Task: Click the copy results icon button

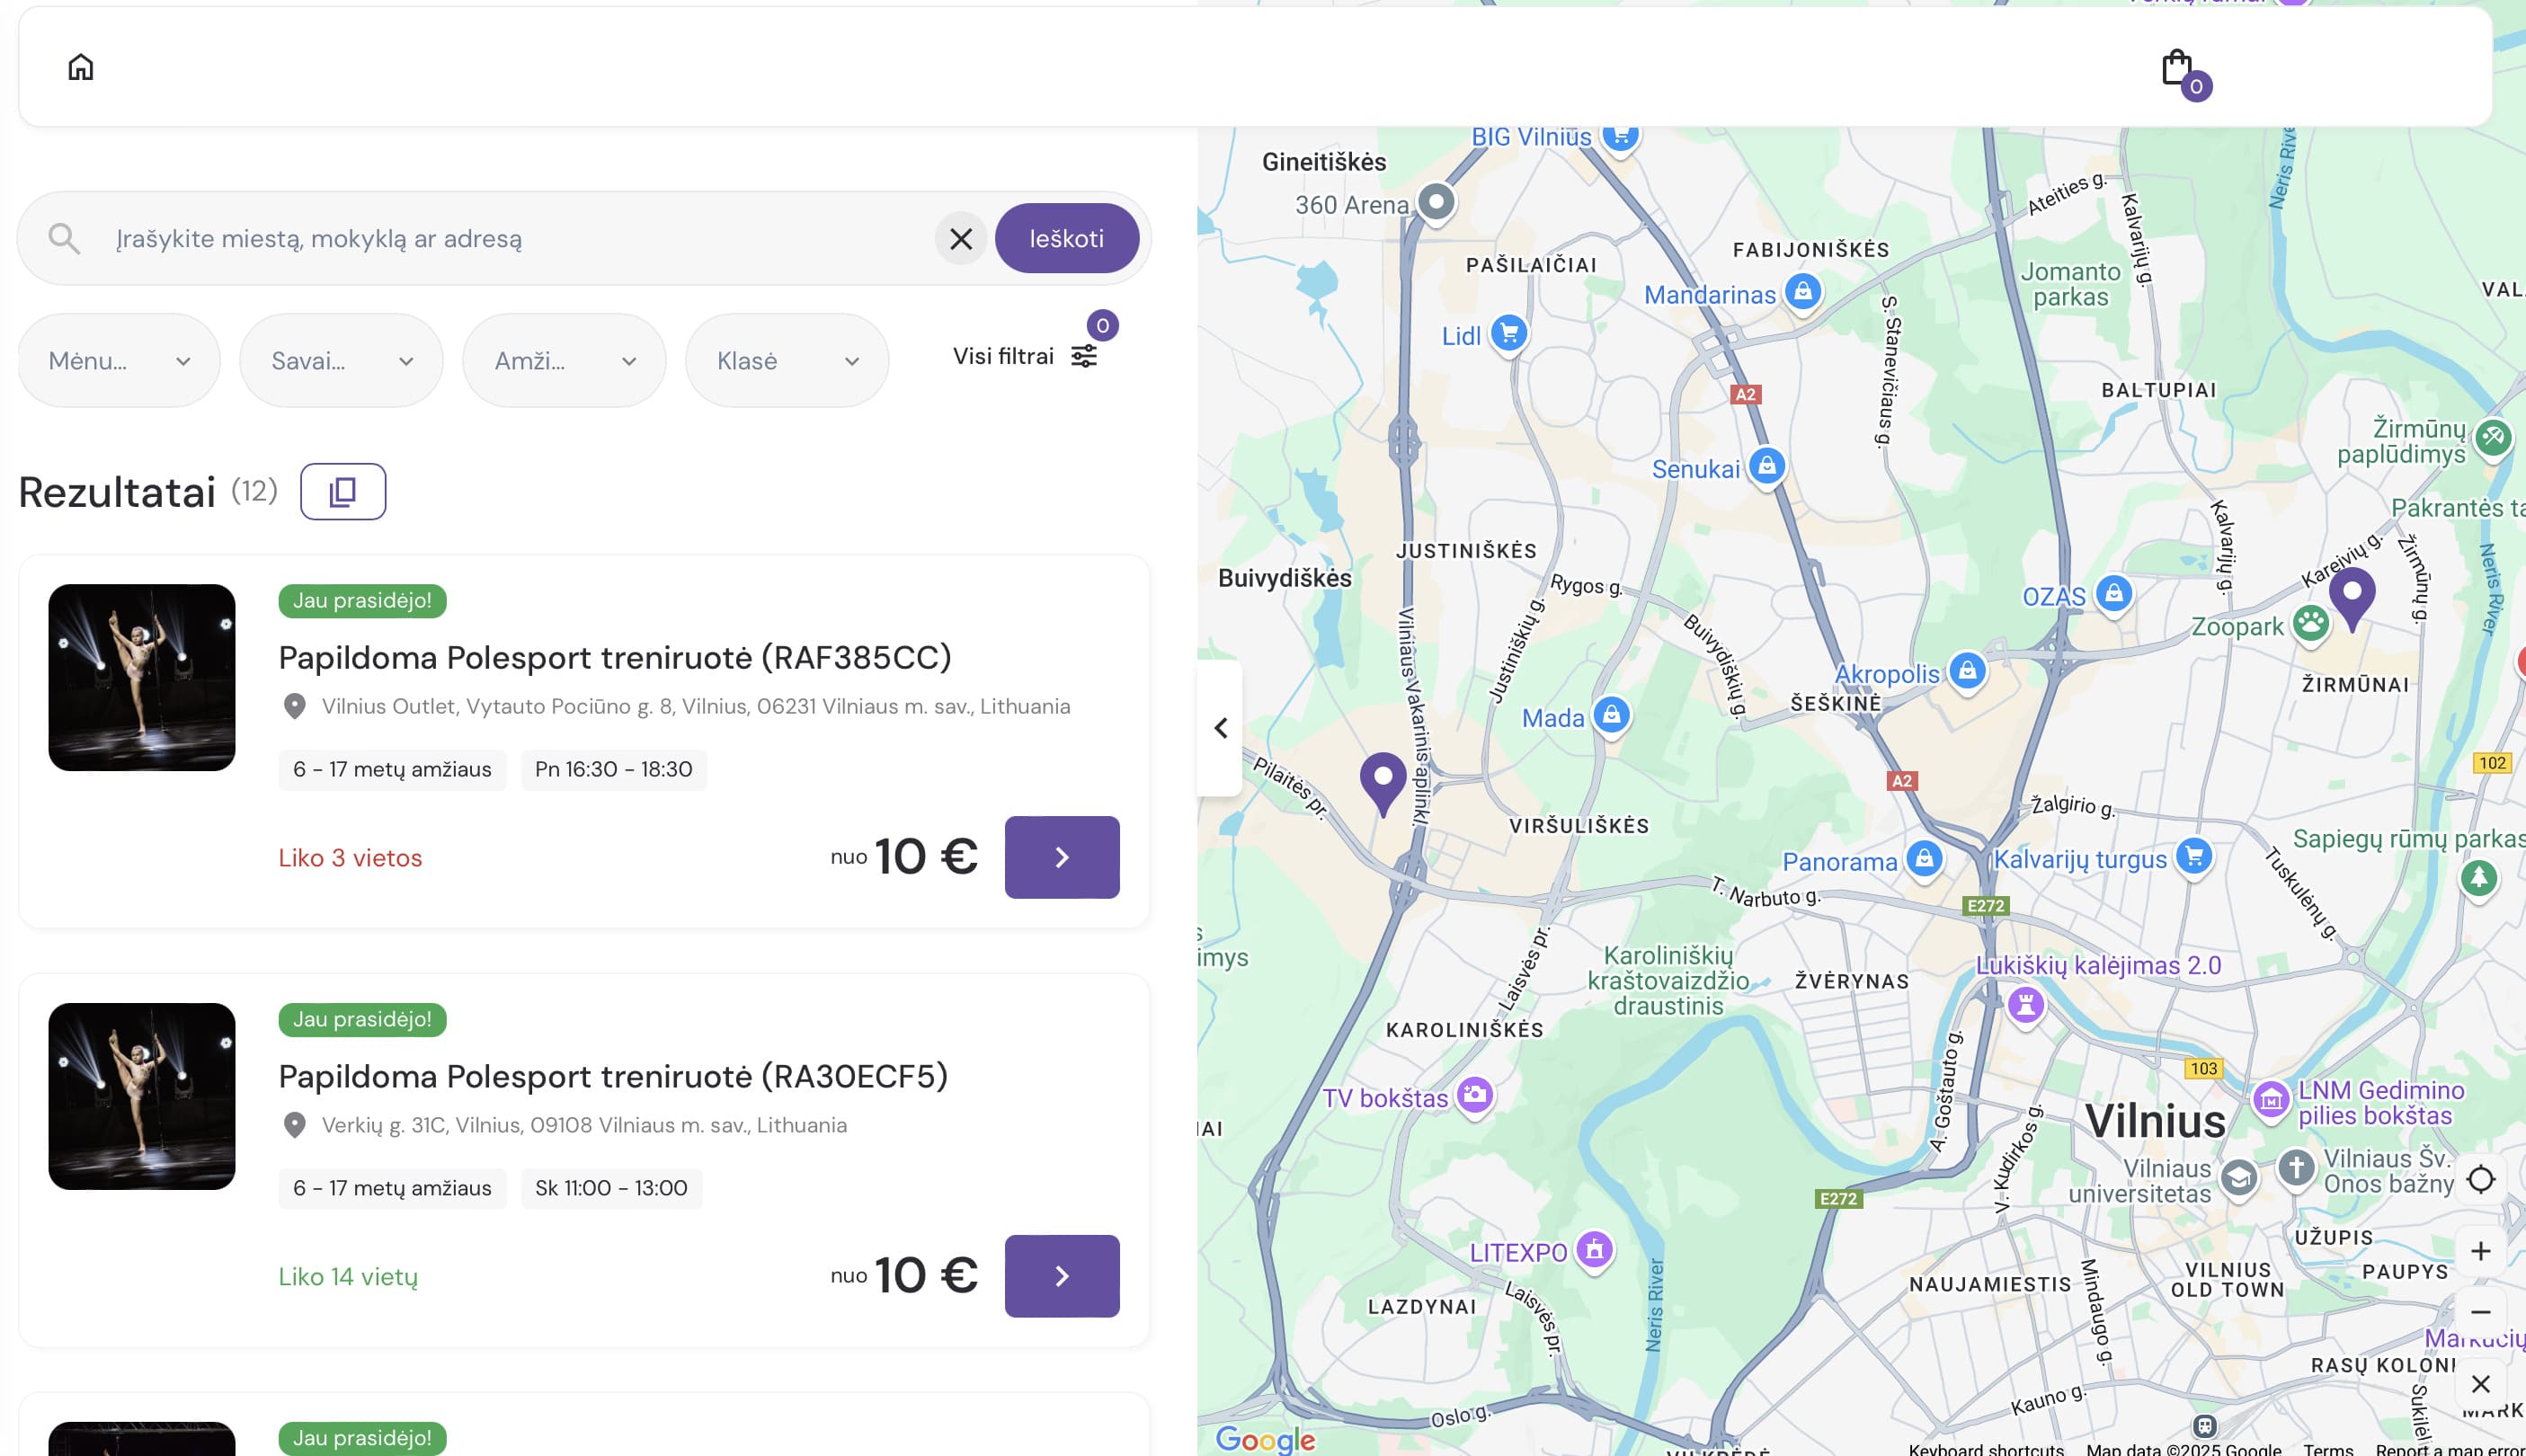Action: [343, 492]
